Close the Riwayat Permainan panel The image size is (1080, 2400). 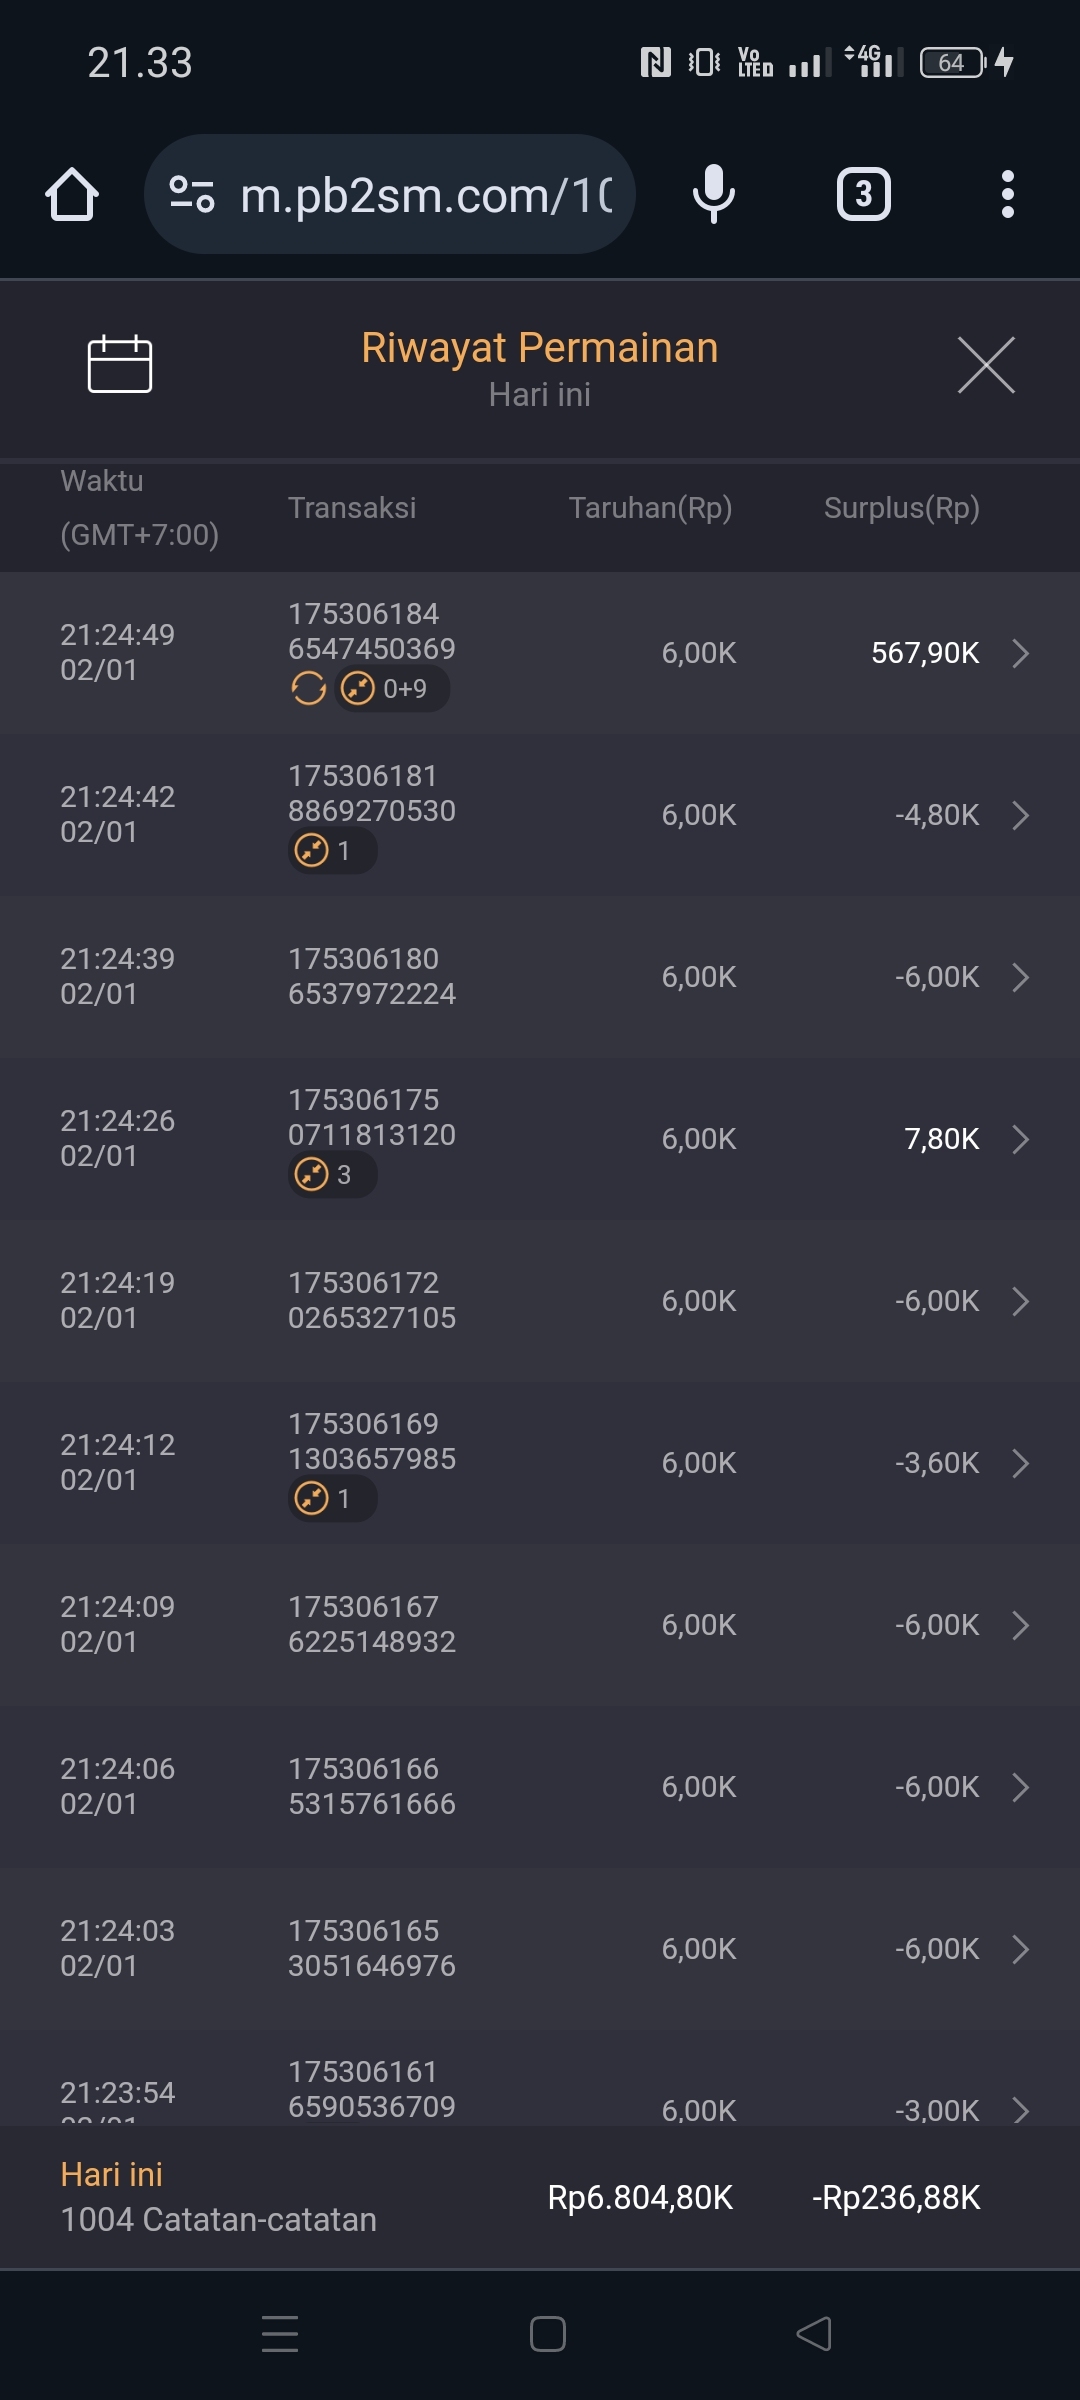click(985, 365)
